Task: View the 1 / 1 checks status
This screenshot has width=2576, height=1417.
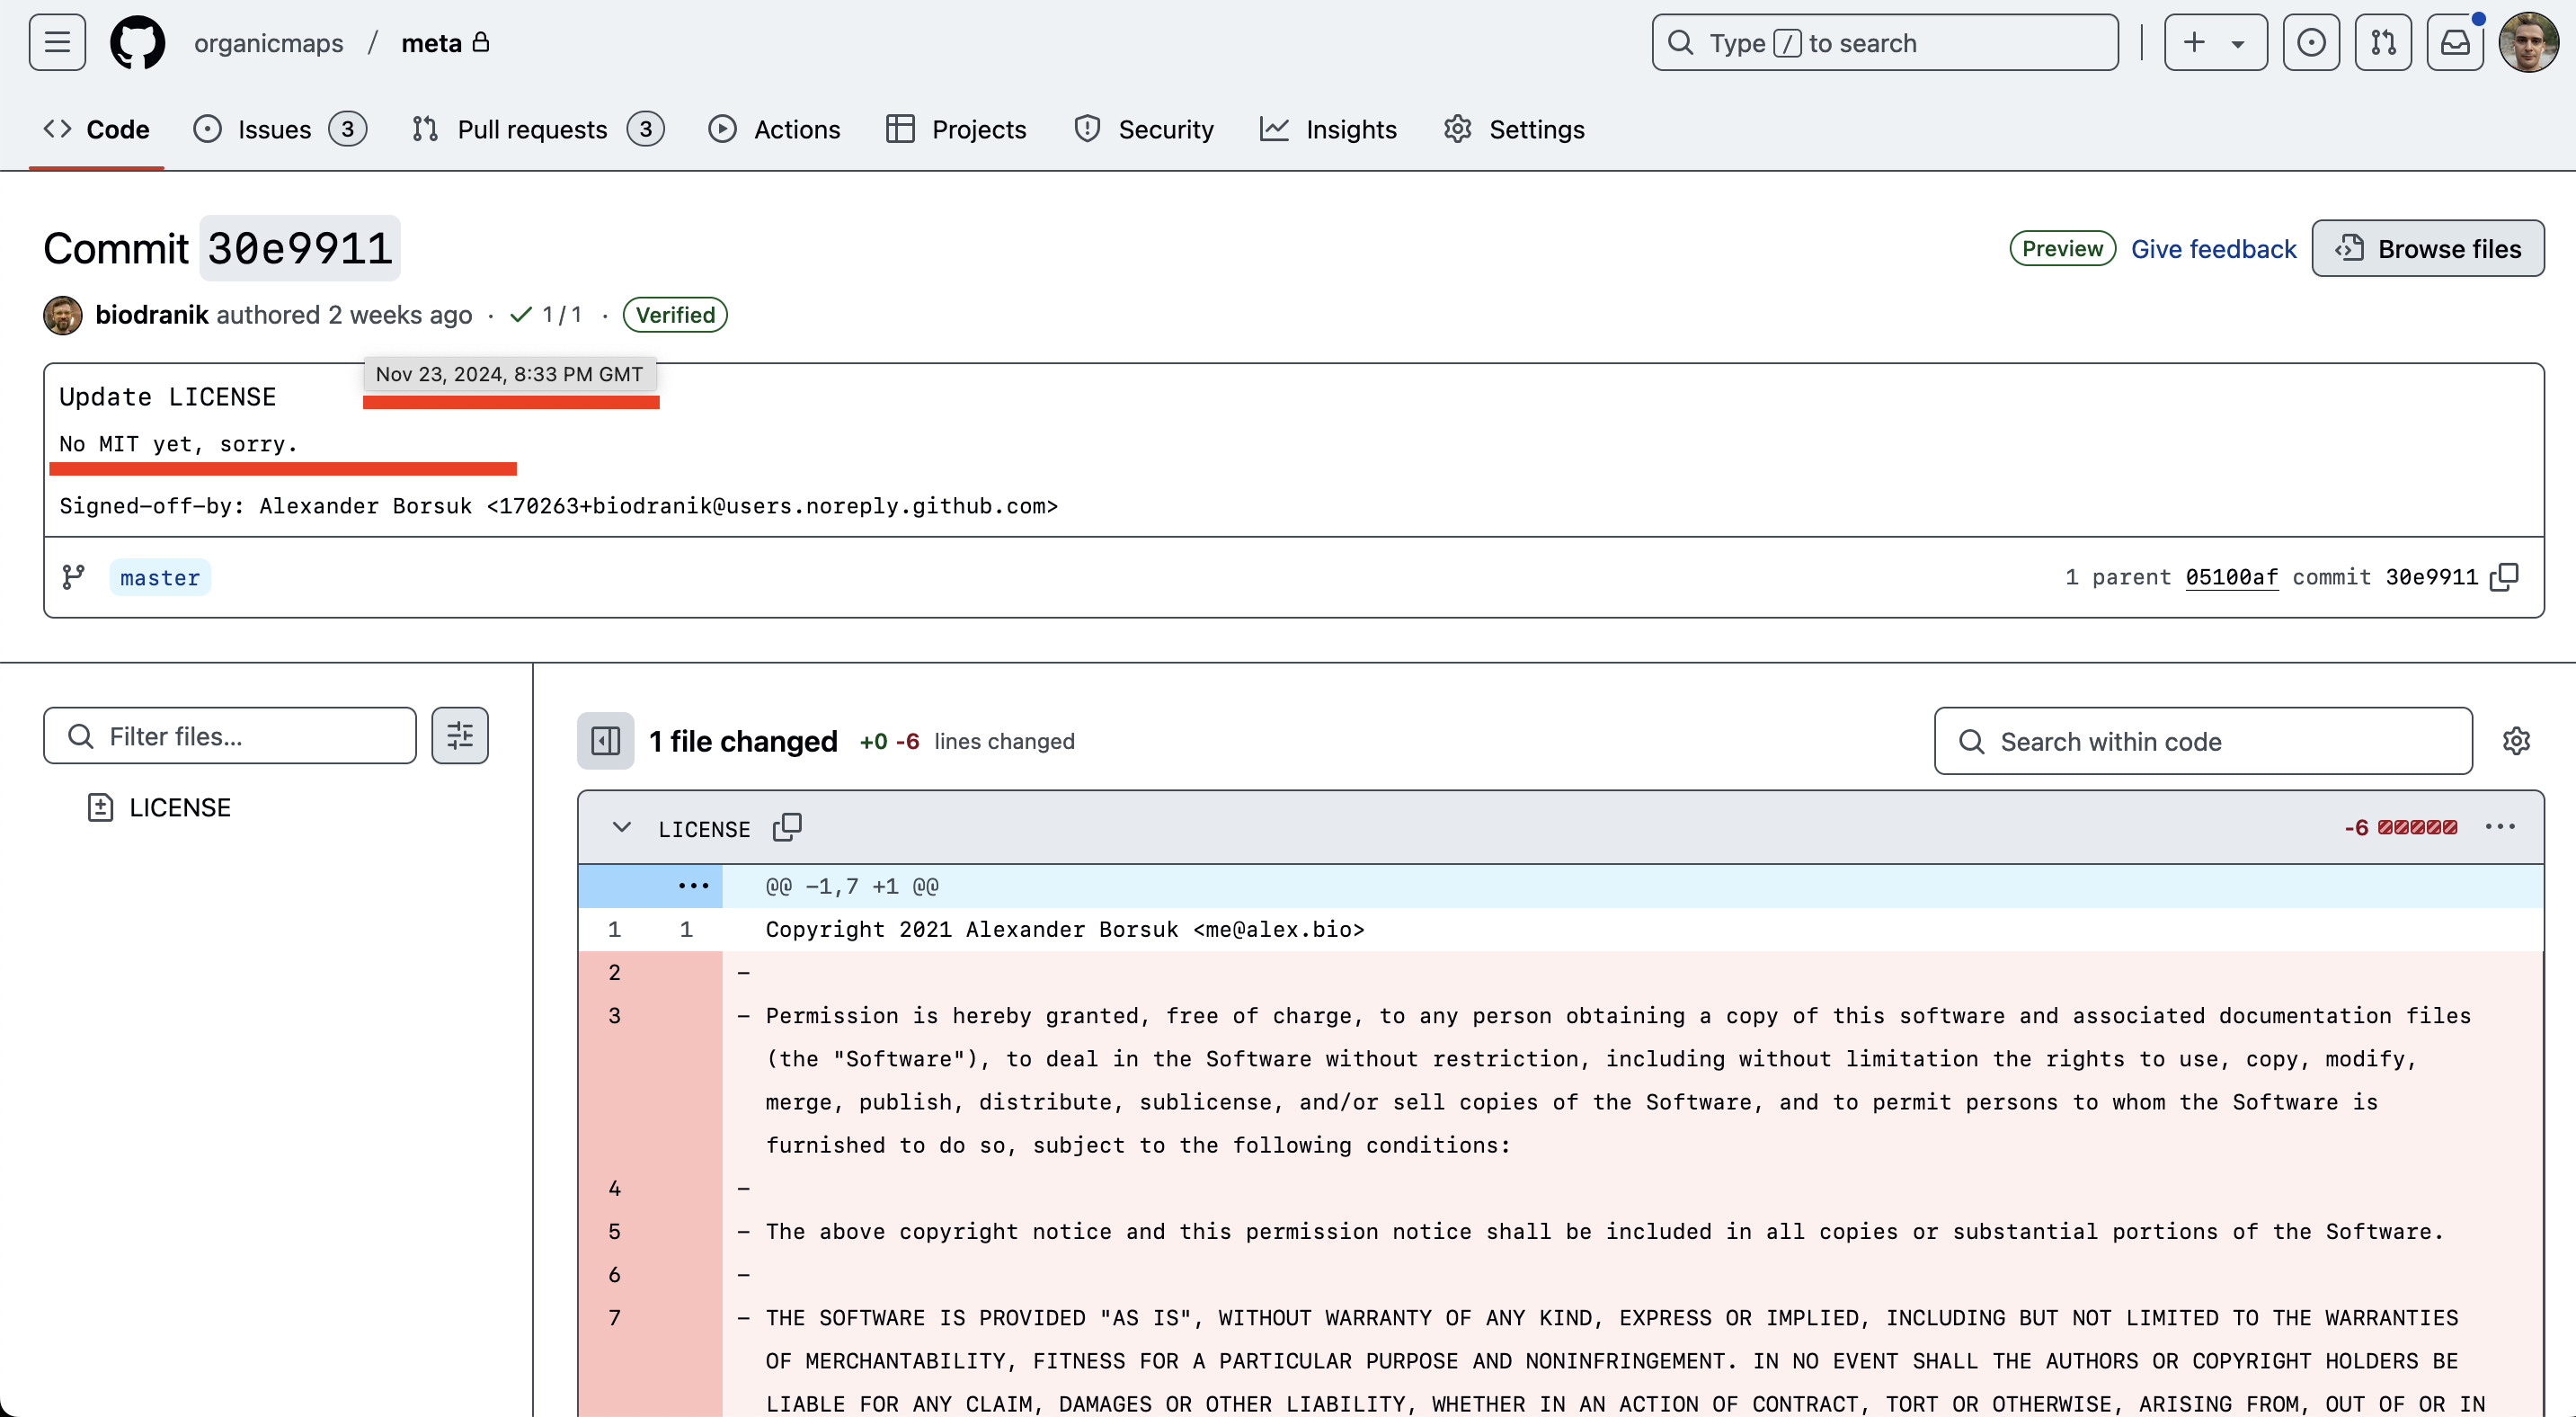Action: pos(545,315)
